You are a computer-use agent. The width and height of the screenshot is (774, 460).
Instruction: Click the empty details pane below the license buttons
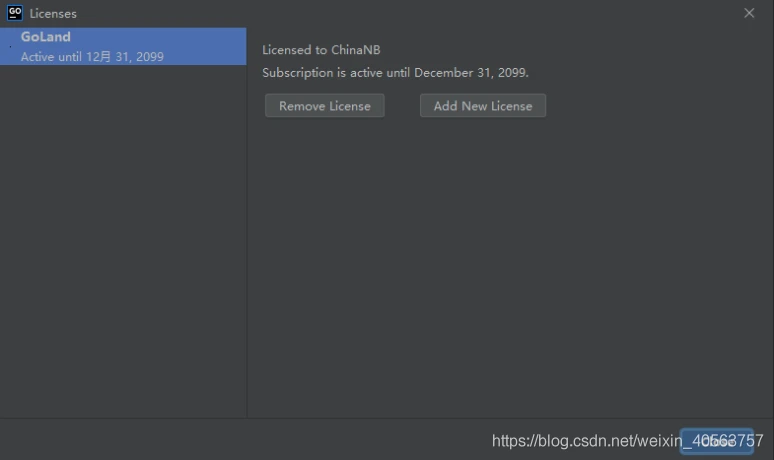click(x=510, y=267)
